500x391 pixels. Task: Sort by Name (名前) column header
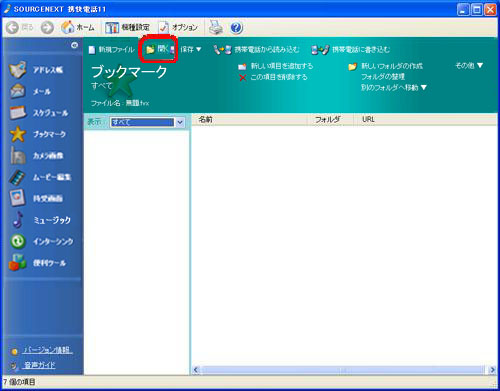click(249, 119)
